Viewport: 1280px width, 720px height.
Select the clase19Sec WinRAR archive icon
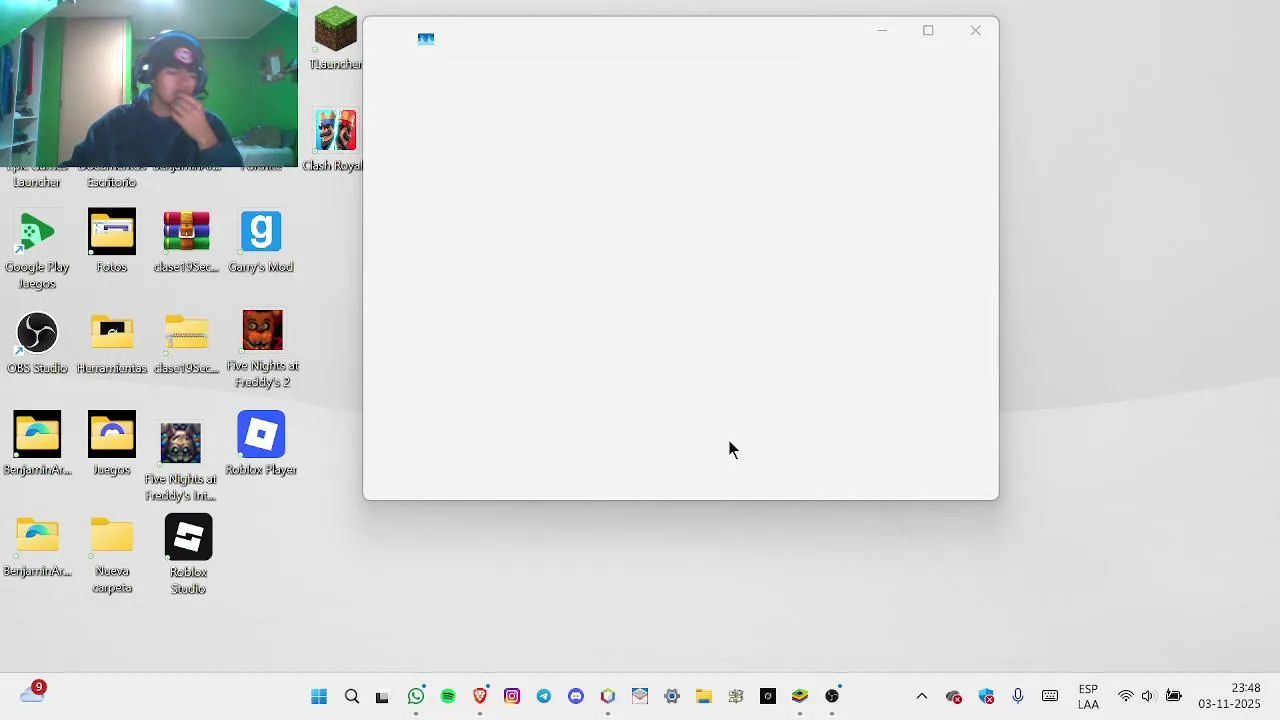186,241
